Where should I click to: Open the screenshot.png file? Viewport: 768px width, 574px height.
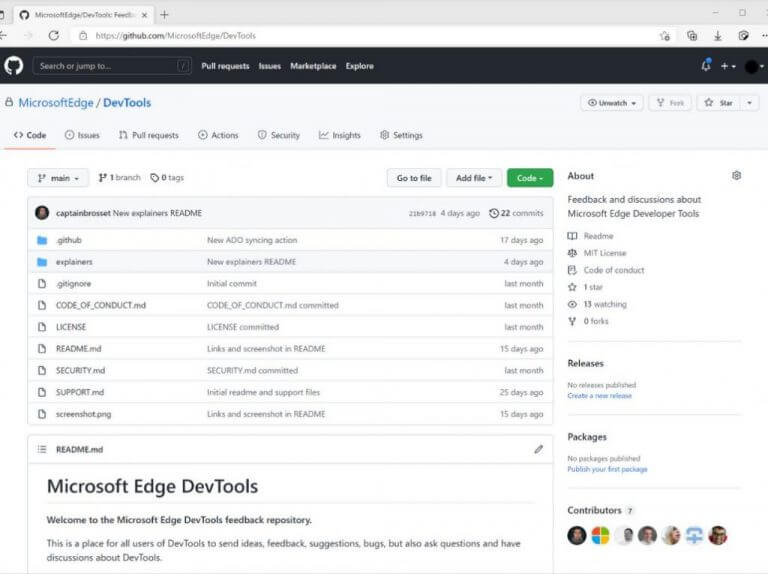(83, 414)
